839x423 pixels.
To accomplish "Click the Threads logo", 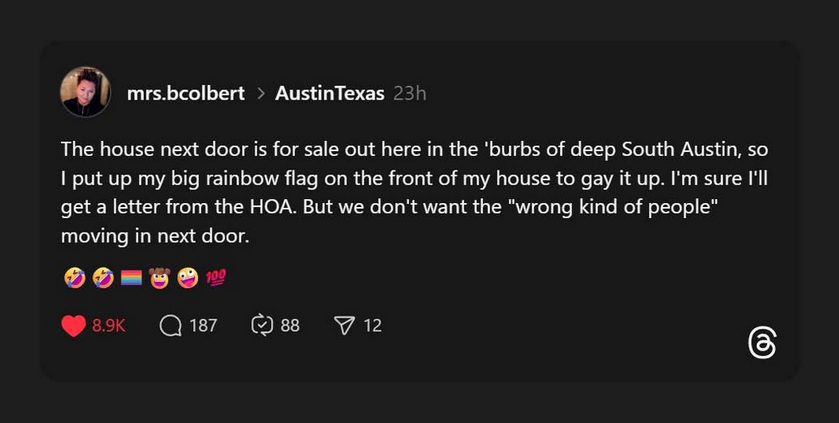I will (762, 343).
